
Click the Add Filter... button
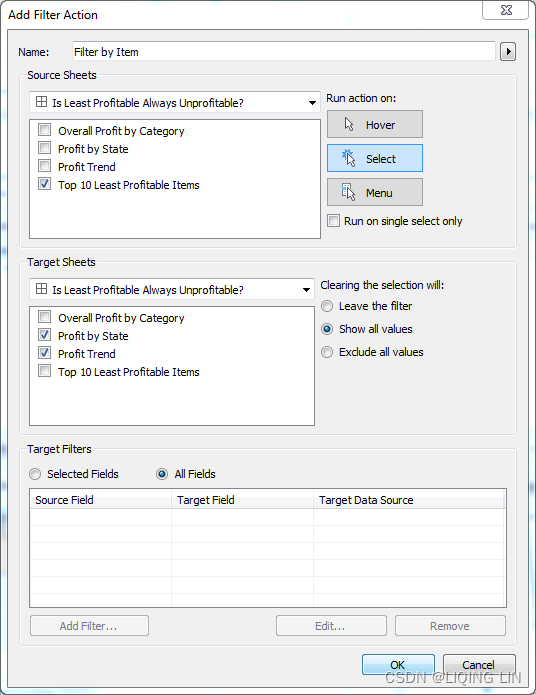coord(89,625)
